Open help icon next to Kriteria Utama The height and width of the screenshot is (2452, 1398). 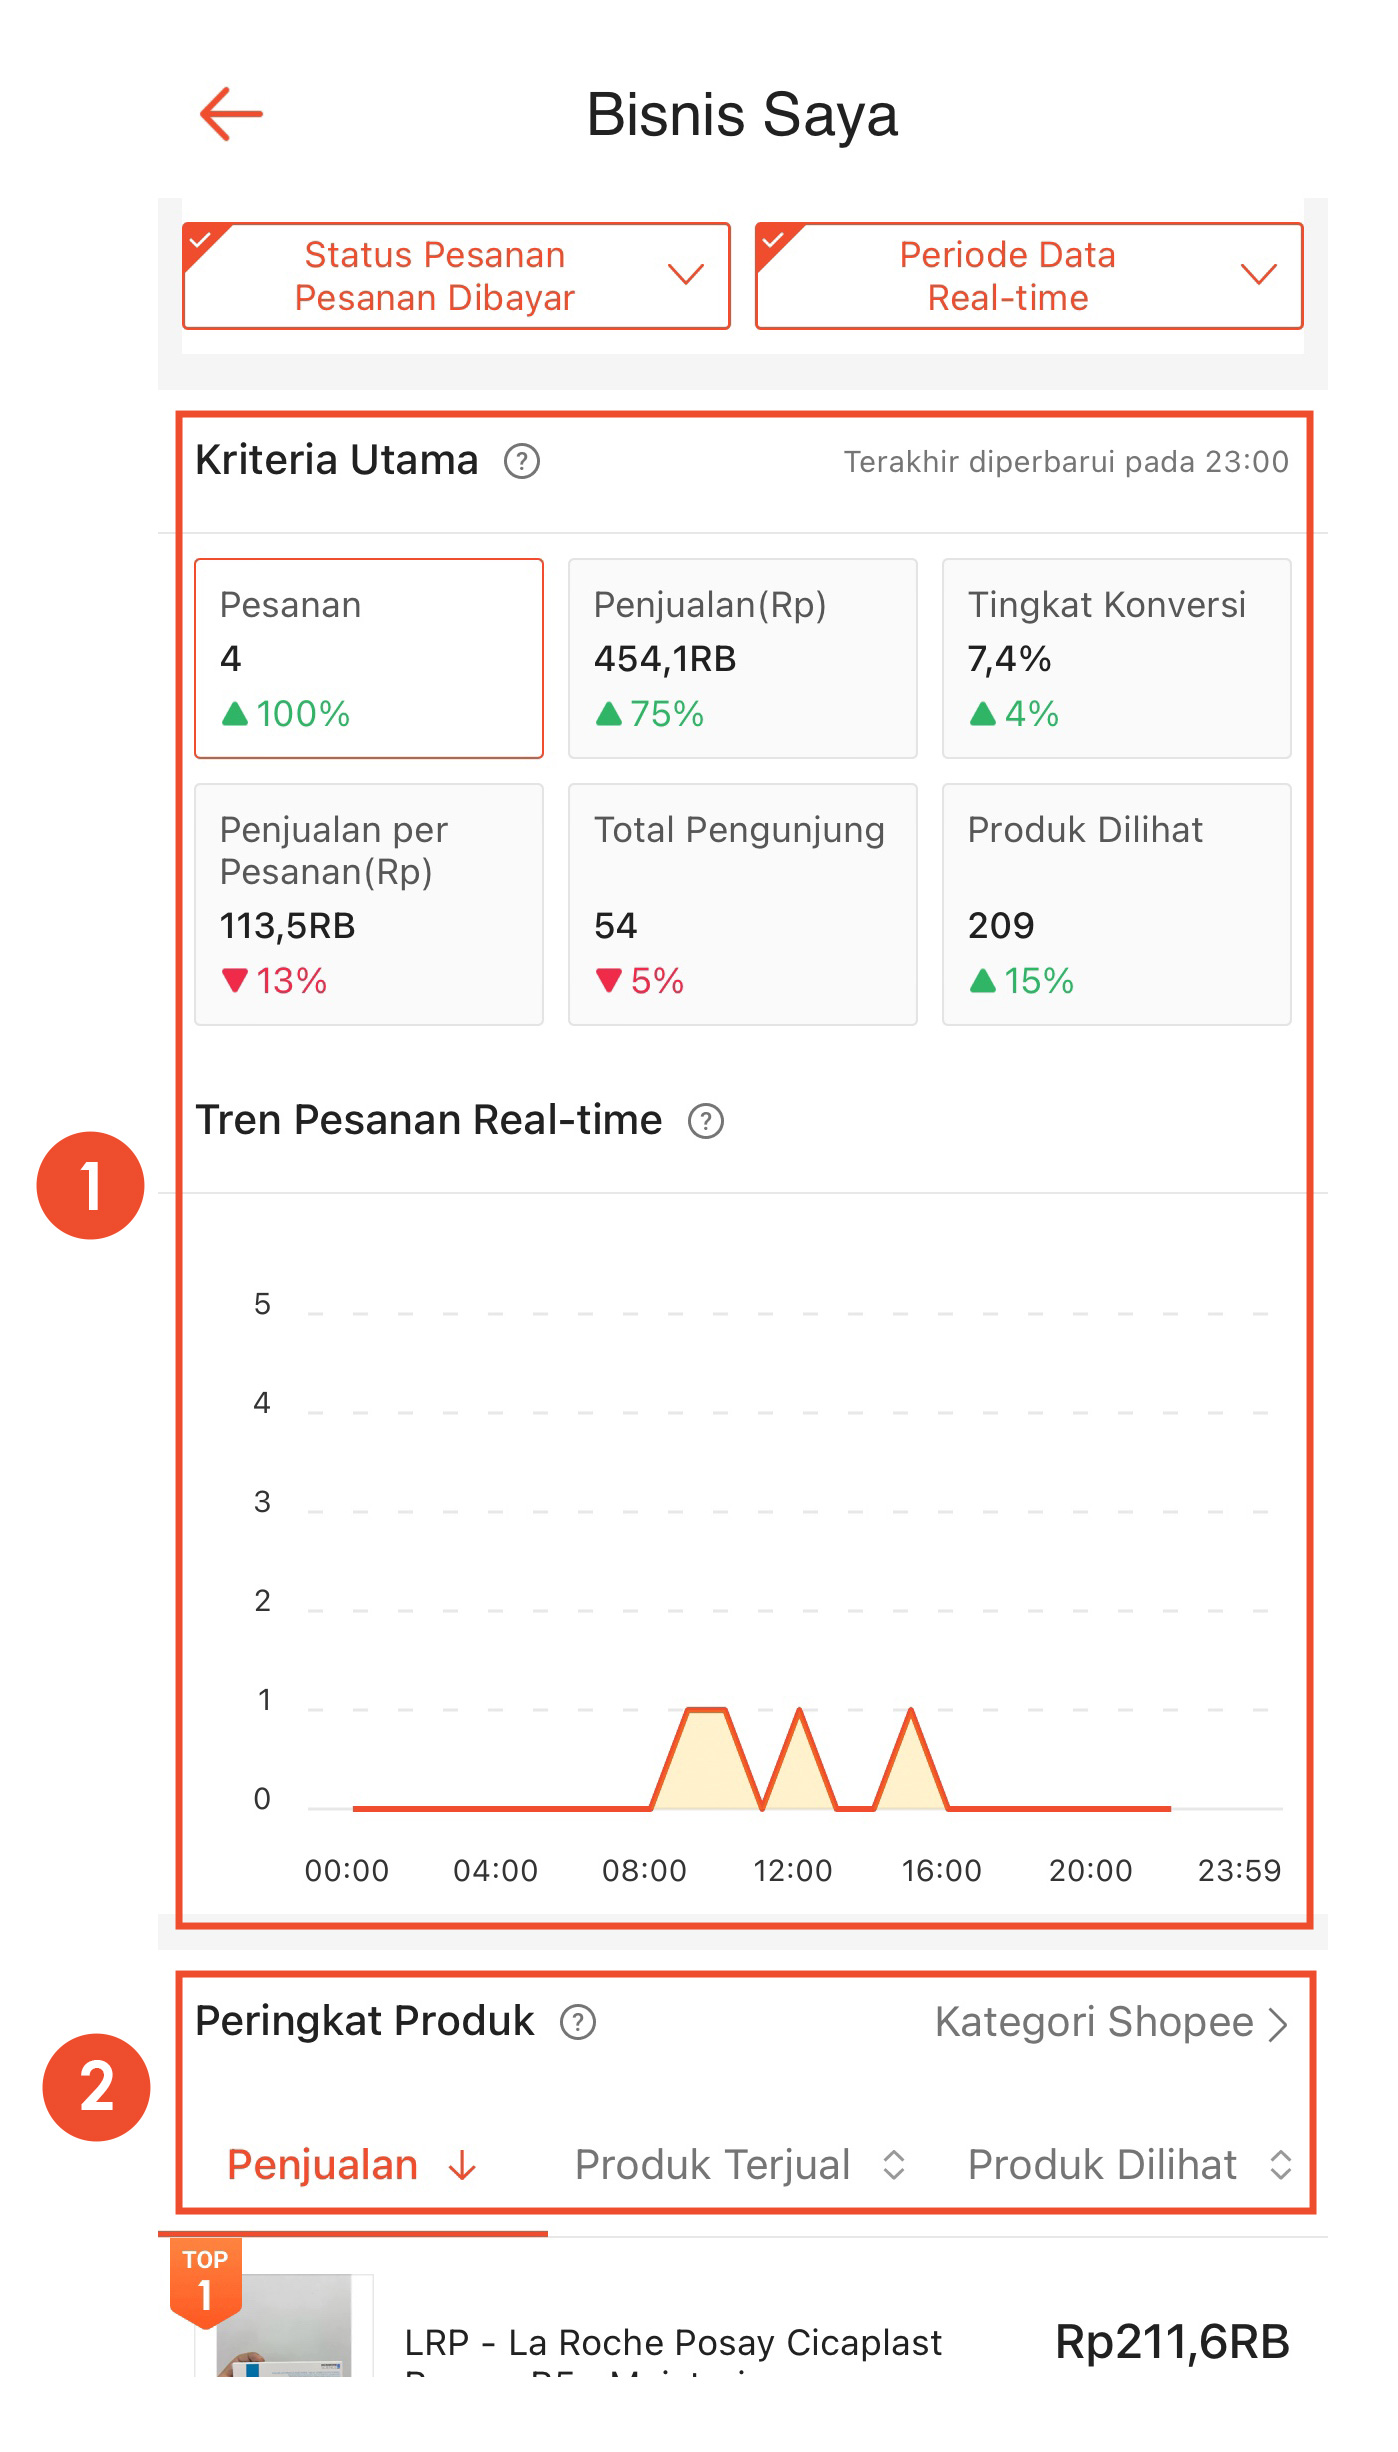click(522, 462)
